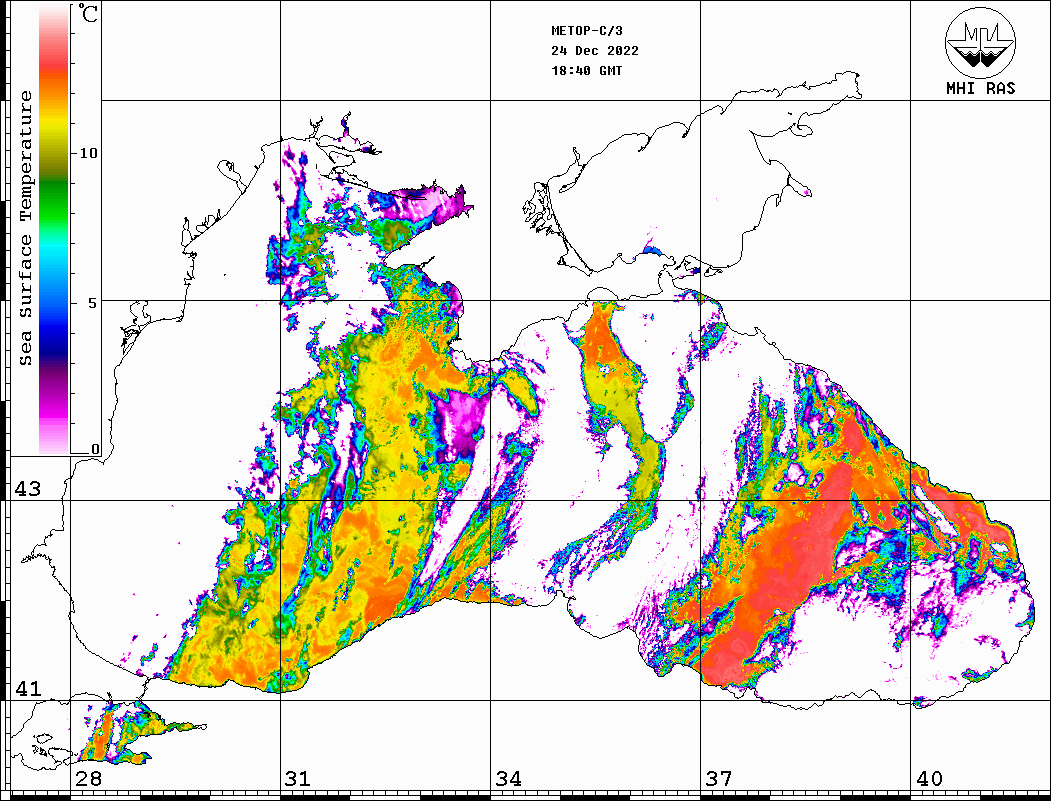1051x801 pixels.
Task: Click the 'MHI RAS' label text
Action: (x=980, y=88)
